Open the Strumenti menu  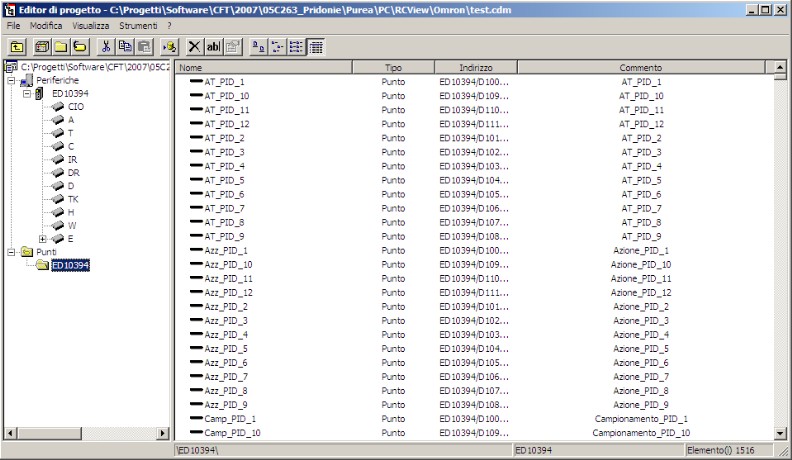[x=138, y=25]
